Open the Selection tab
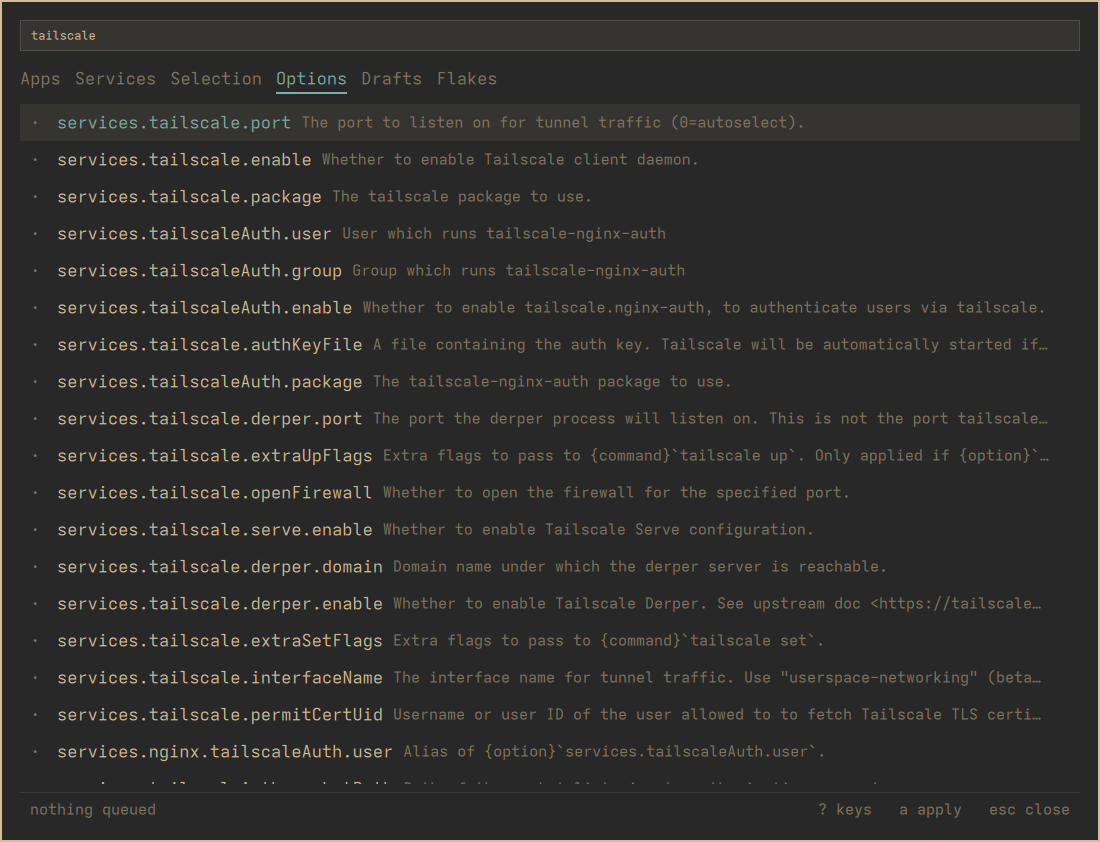This screenshot has height=842, width=1100. [216, 79]
